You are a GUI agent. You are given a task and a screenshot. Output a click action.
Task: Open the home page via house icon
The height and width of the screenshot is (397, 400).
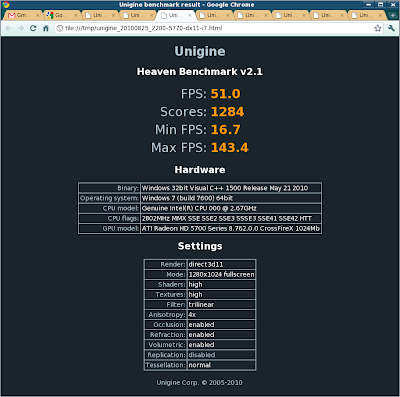click(x=46, y=28)
